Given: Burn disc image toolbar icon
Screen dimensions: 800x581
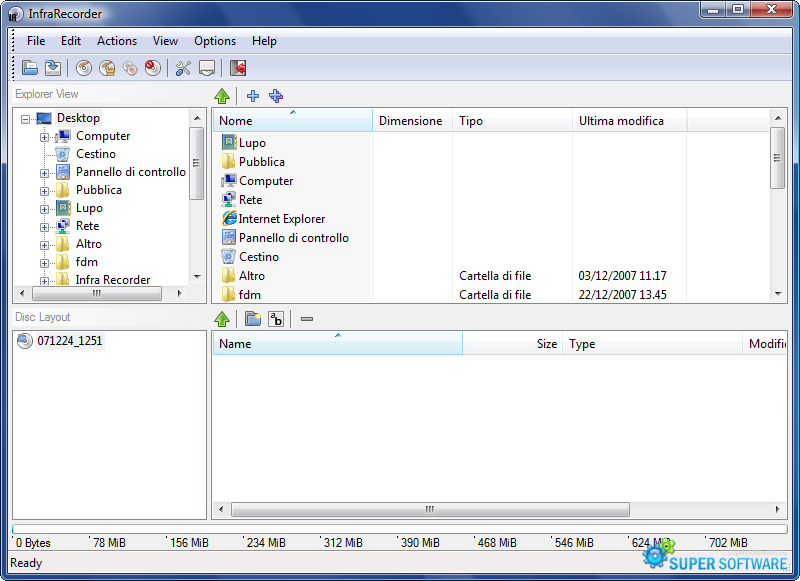Looking at the screenshot, I should (107, 68).
